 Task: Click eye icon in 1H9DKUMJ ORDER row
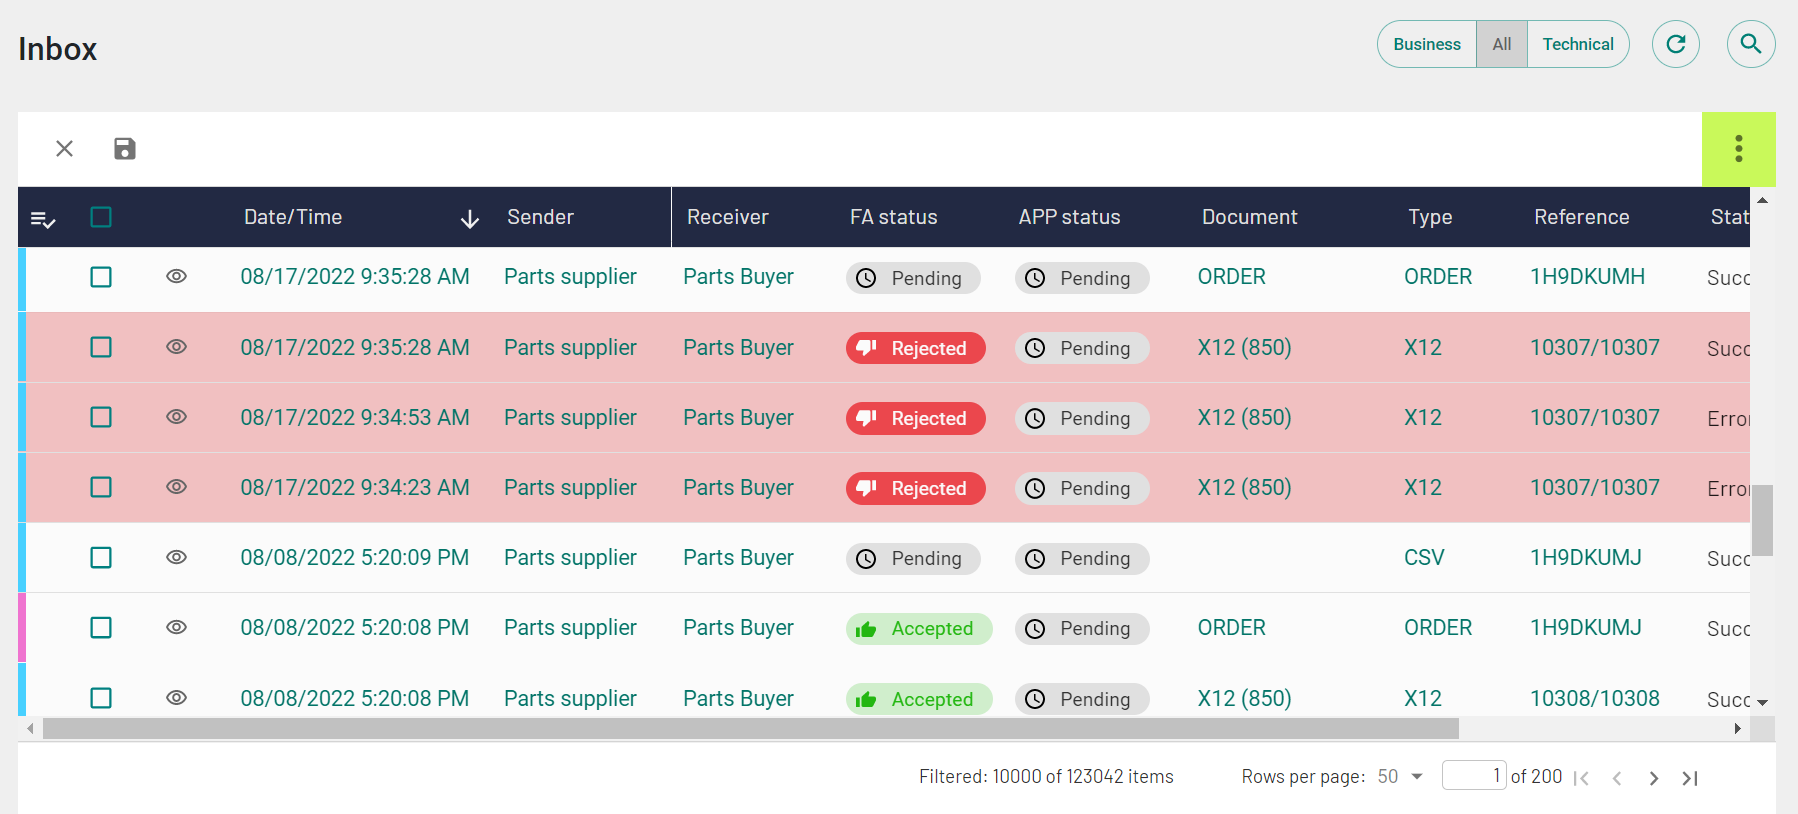(x=177, y=627)
